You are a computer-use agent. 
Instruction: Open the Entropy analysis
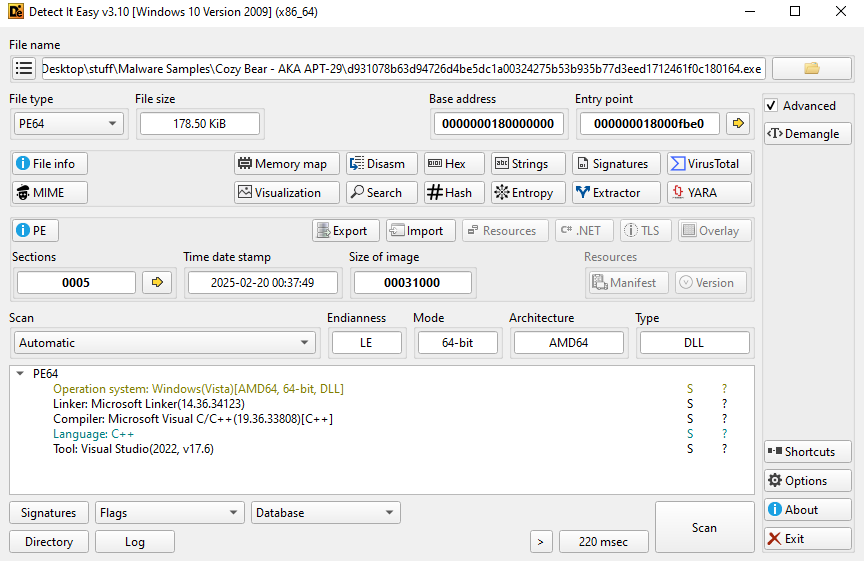(528, 192)
